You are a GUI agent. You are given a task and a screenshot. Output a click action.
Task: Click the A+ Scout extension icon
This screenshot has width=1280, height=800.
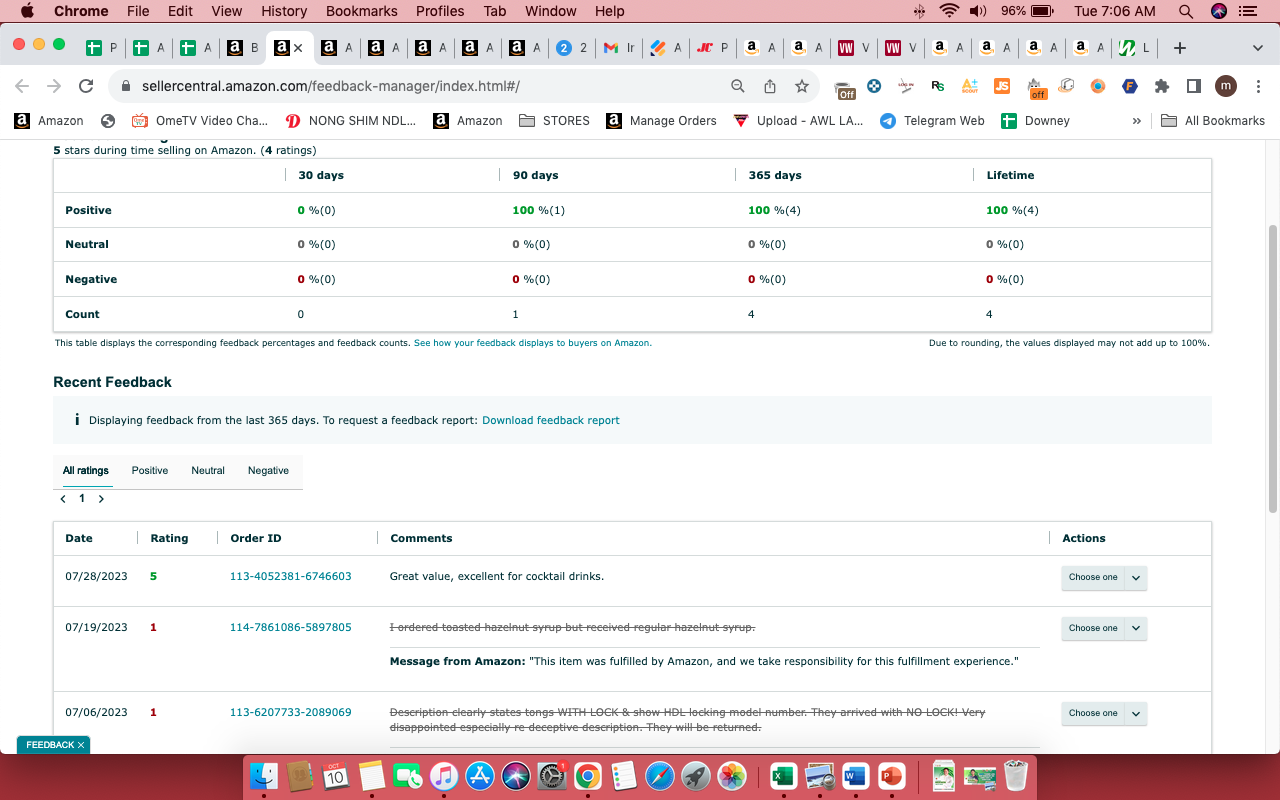tap(969, 86)
